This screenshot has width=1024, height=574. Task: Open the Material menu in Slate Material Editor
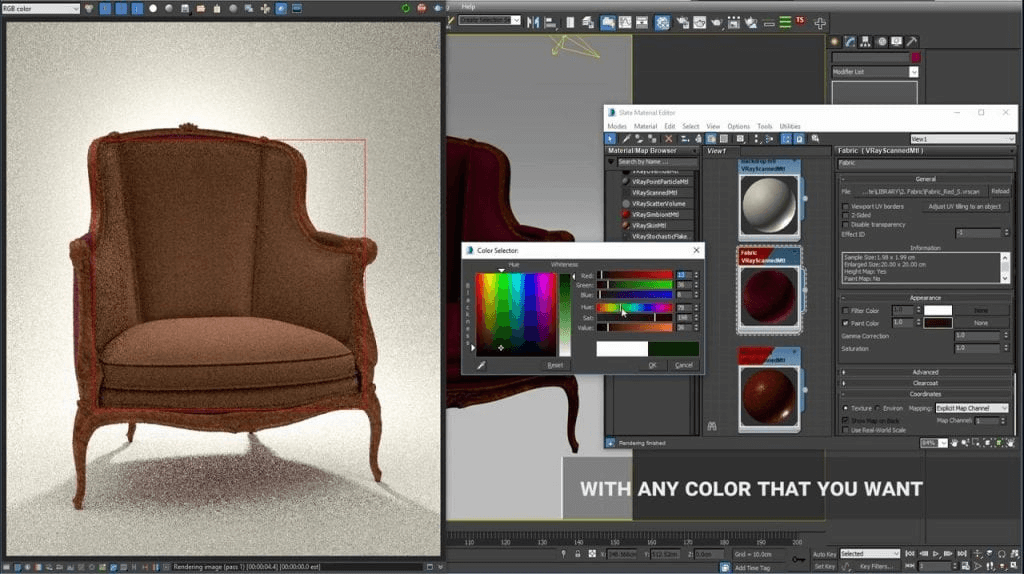(645, 127)
